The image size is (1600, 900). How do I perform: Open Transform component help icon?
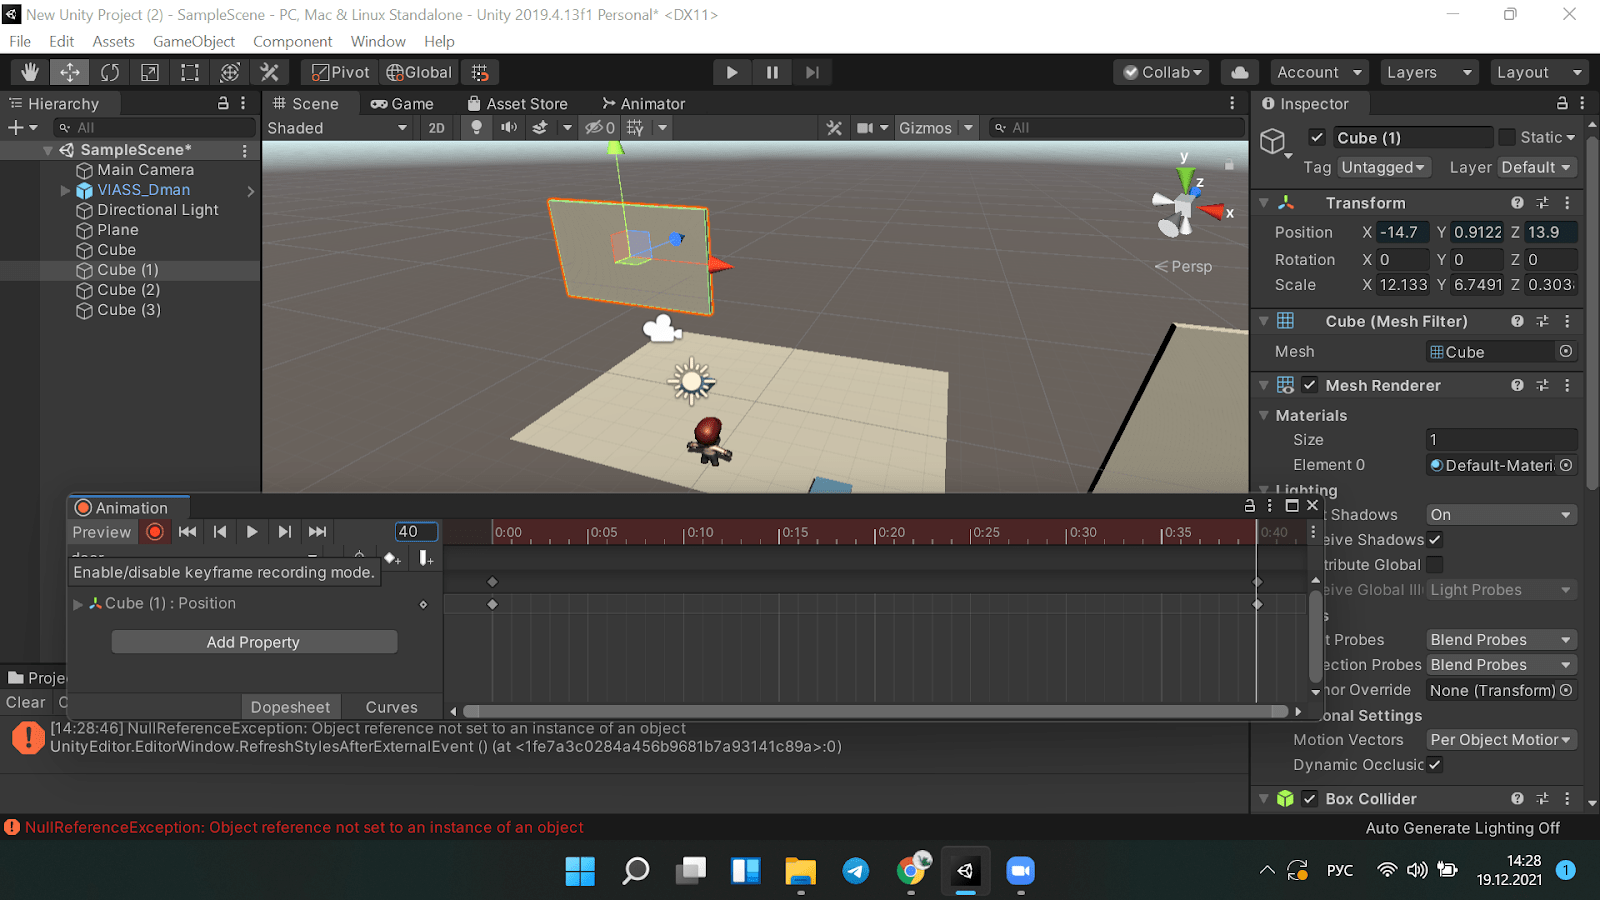pos(1517,203)
